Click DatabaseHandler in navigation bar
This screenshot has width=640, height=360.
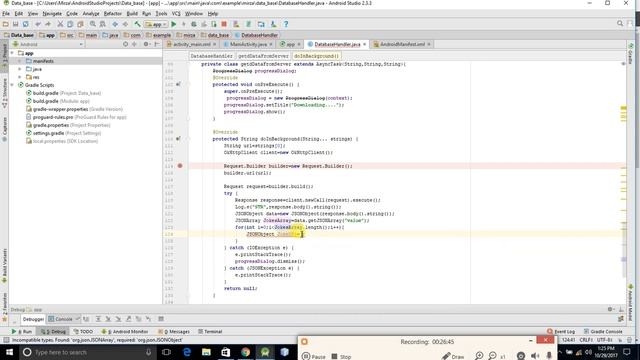(256, 35)
